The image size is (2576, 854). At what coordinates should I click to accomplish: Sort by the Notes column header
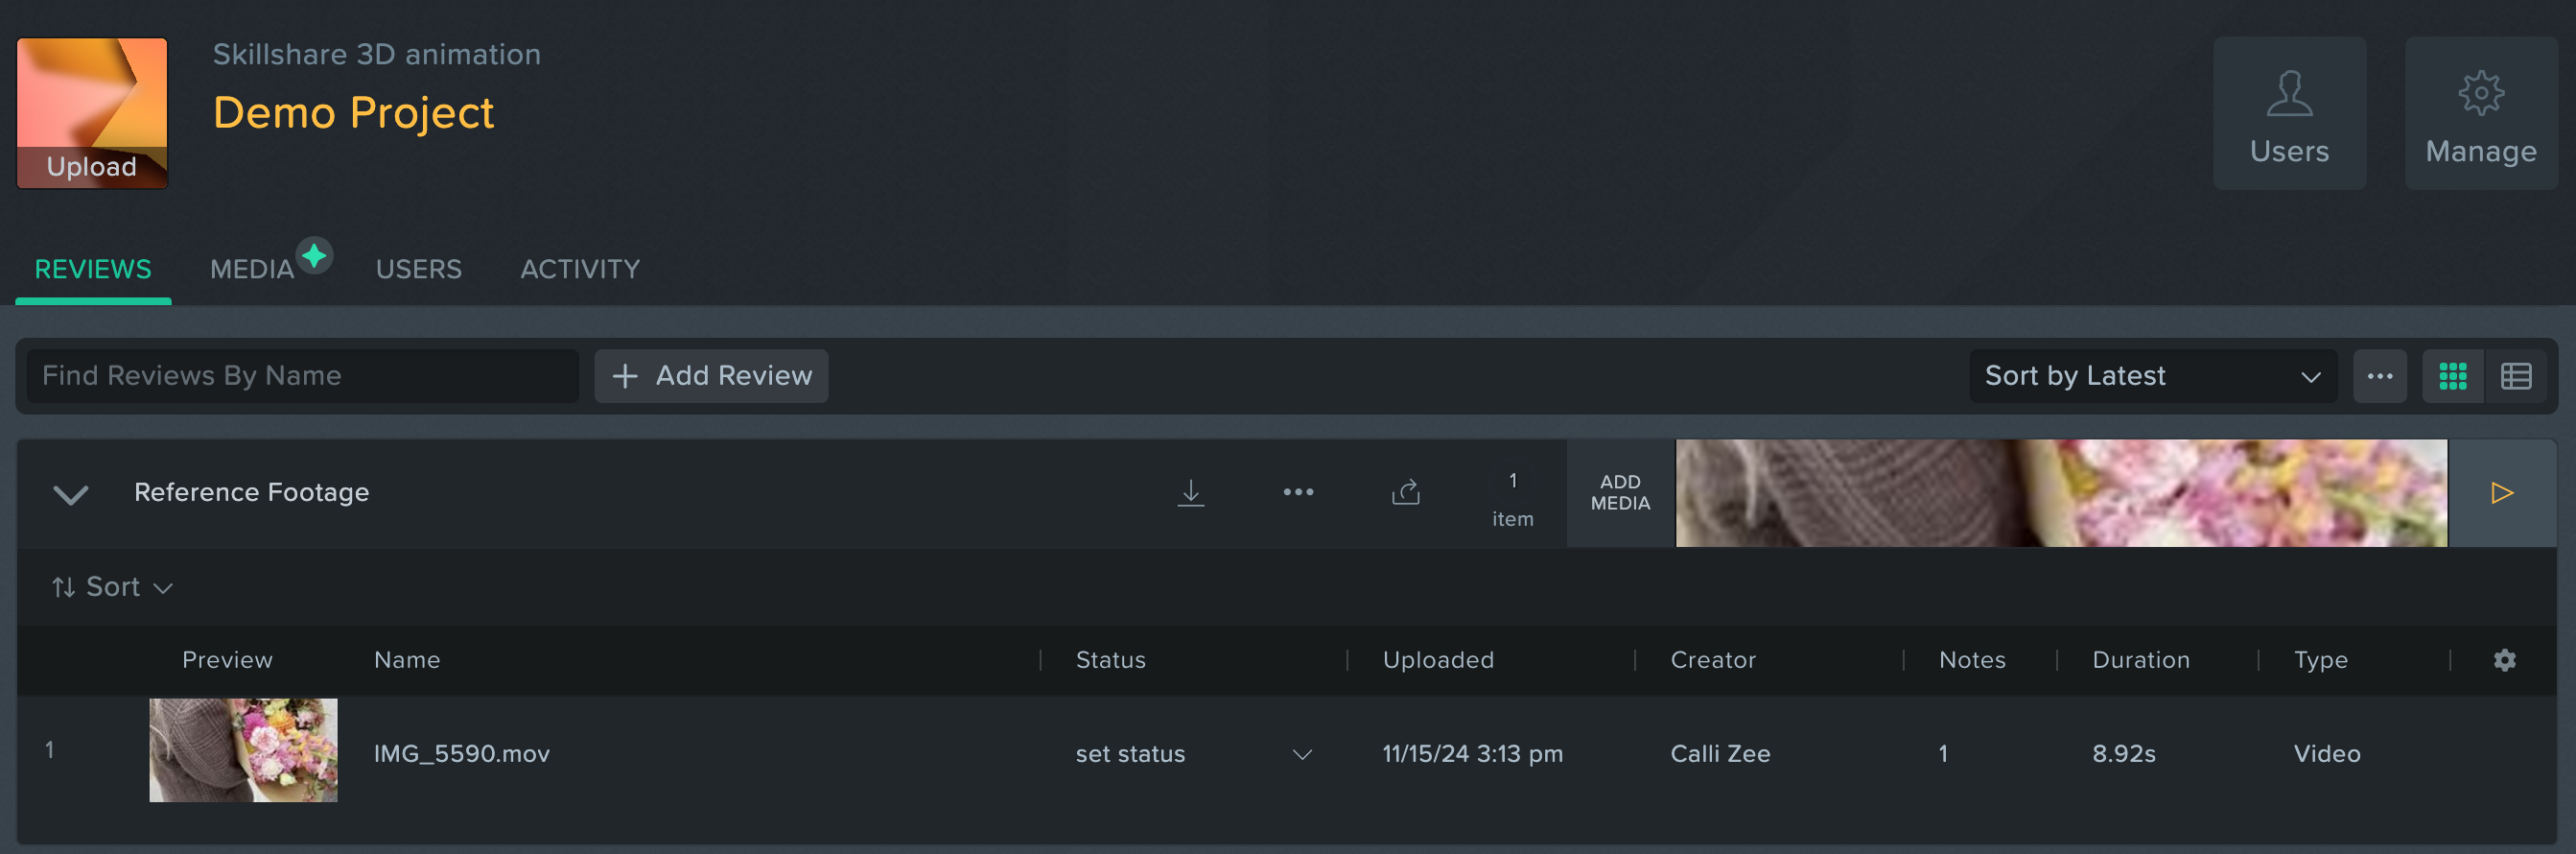point(1972,660)
